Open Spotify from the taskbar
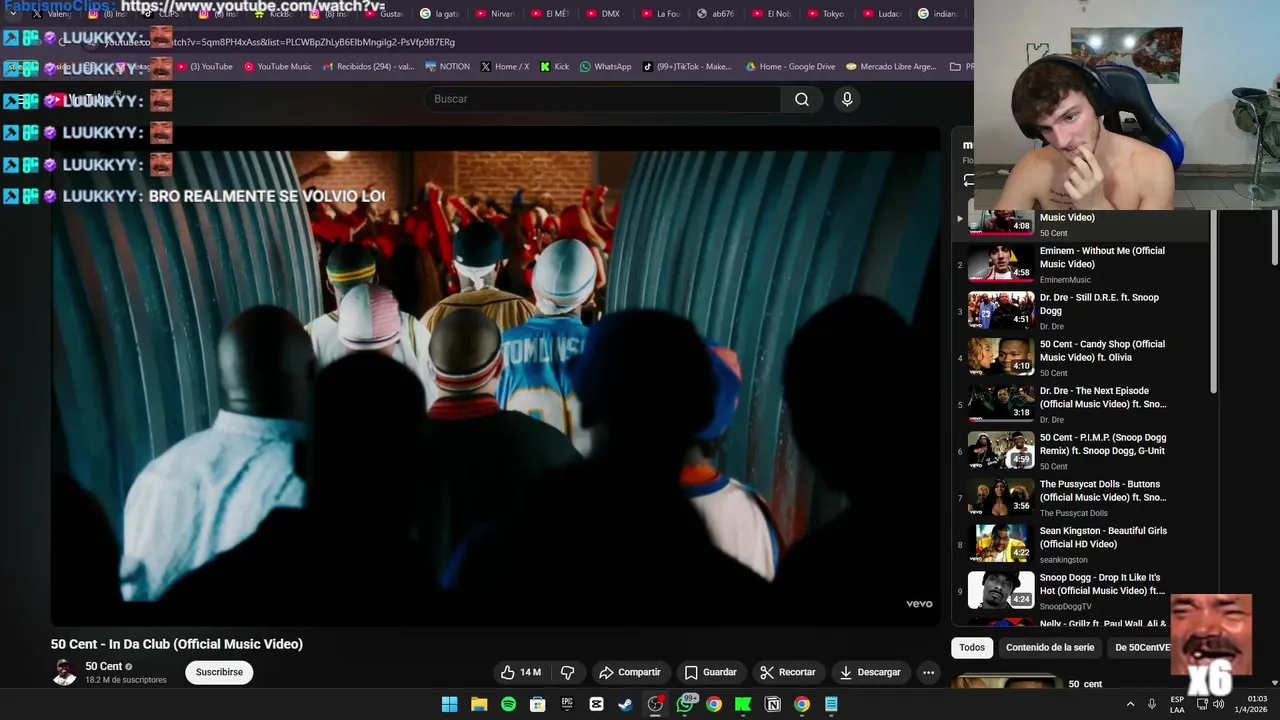The image size is (1280, 720). [508, 704]
